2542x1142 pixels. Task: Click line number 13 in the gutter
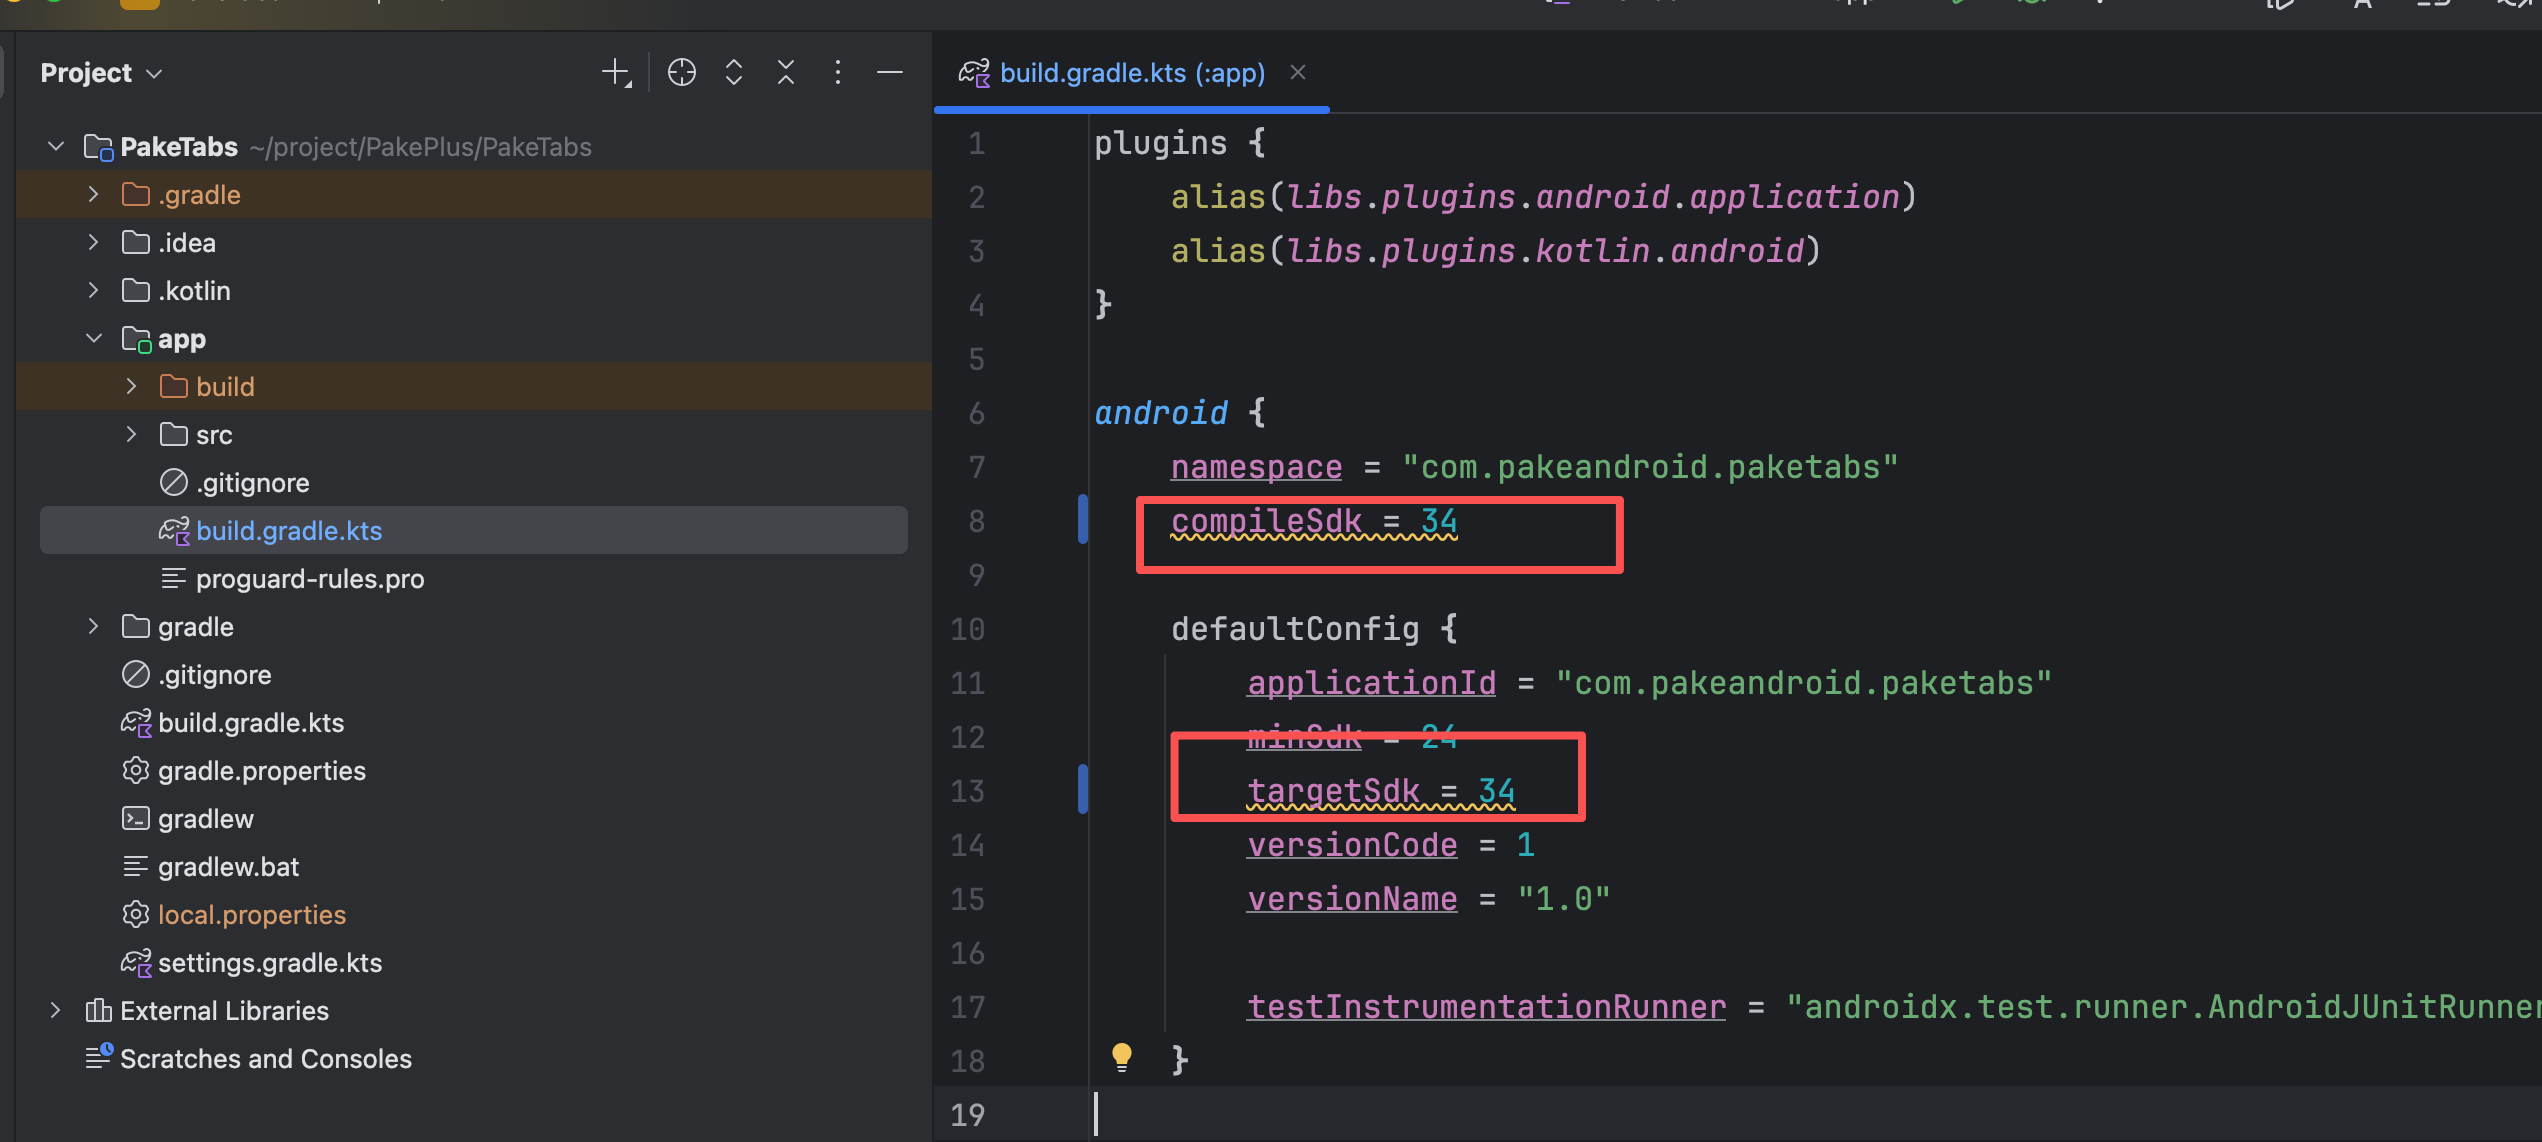tap(966, 790)
